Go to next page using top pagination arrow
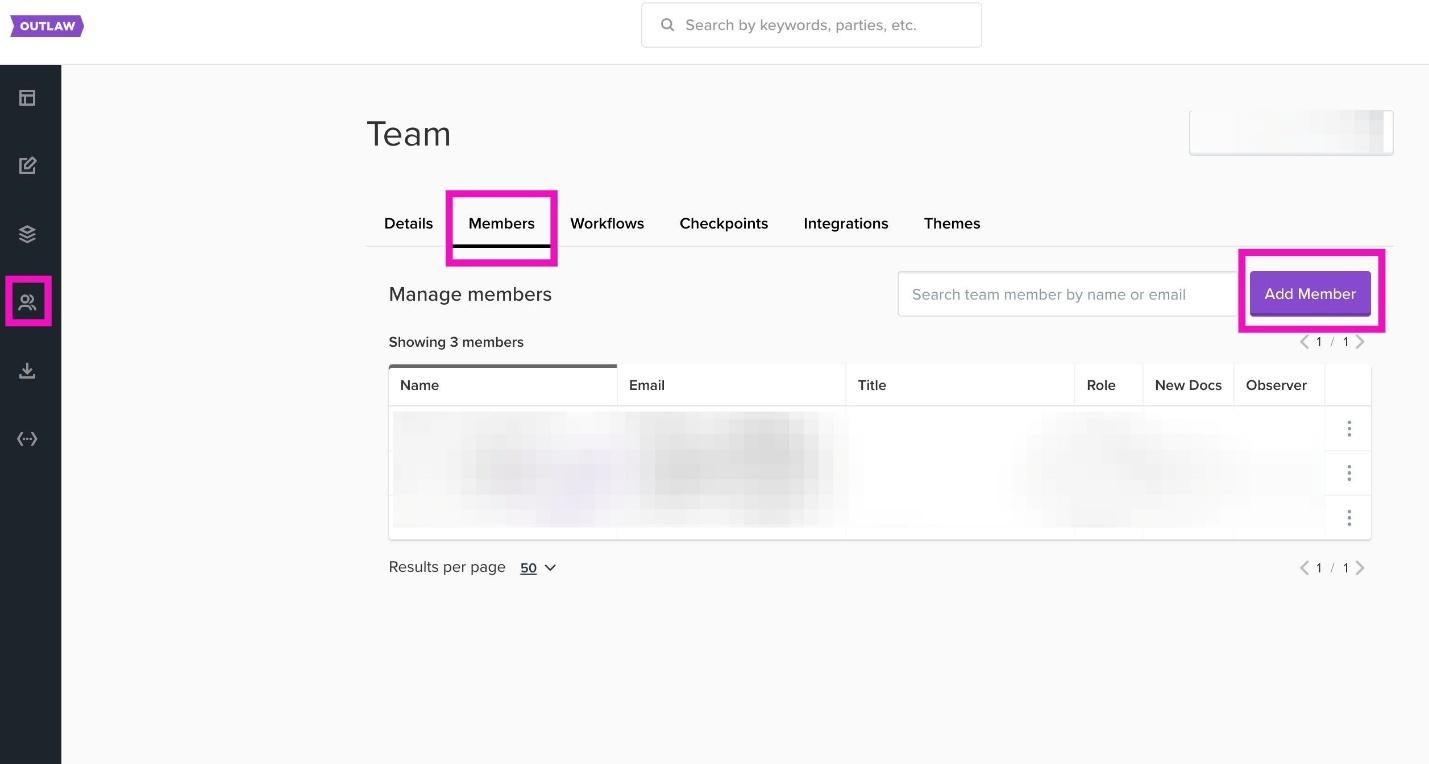Viewport: 1429px width, 764px height. click(1359, 342)
